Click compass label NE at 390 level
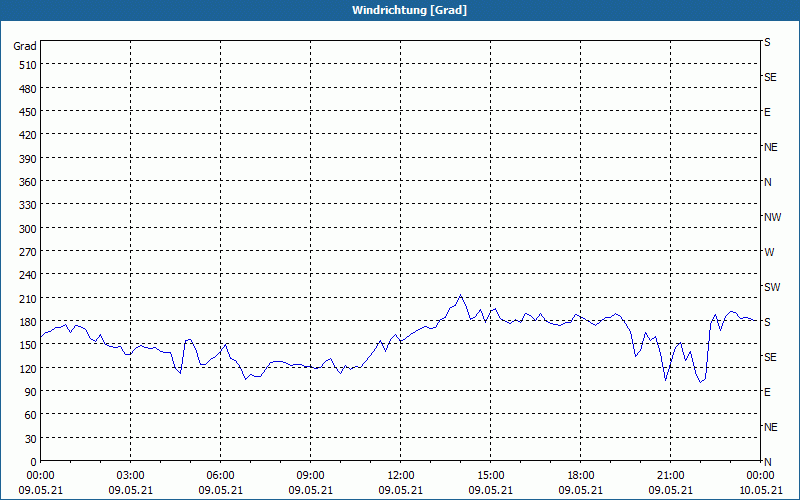The height and width of the screenshot is (500, 800). click(771, 147)
